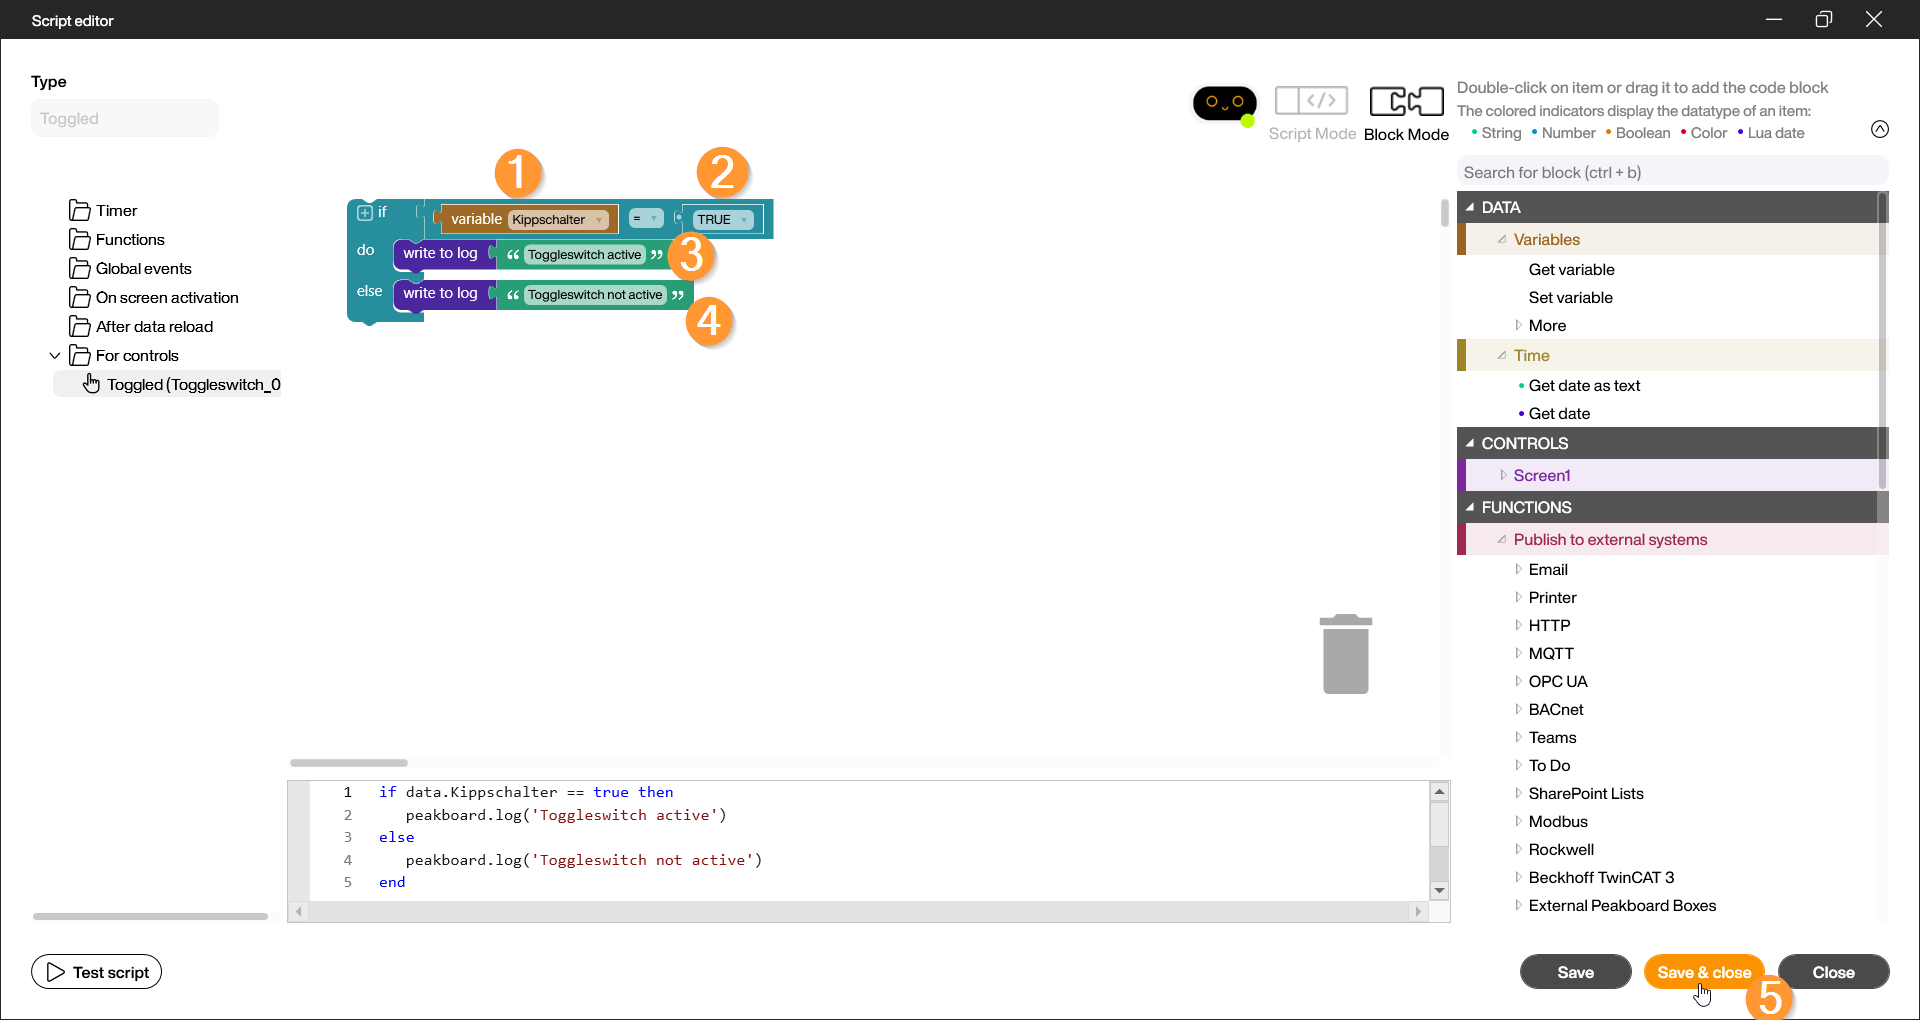Collapse the help hint with circled arrow
The image size is (1920, 1020).
coord(1879,129)
